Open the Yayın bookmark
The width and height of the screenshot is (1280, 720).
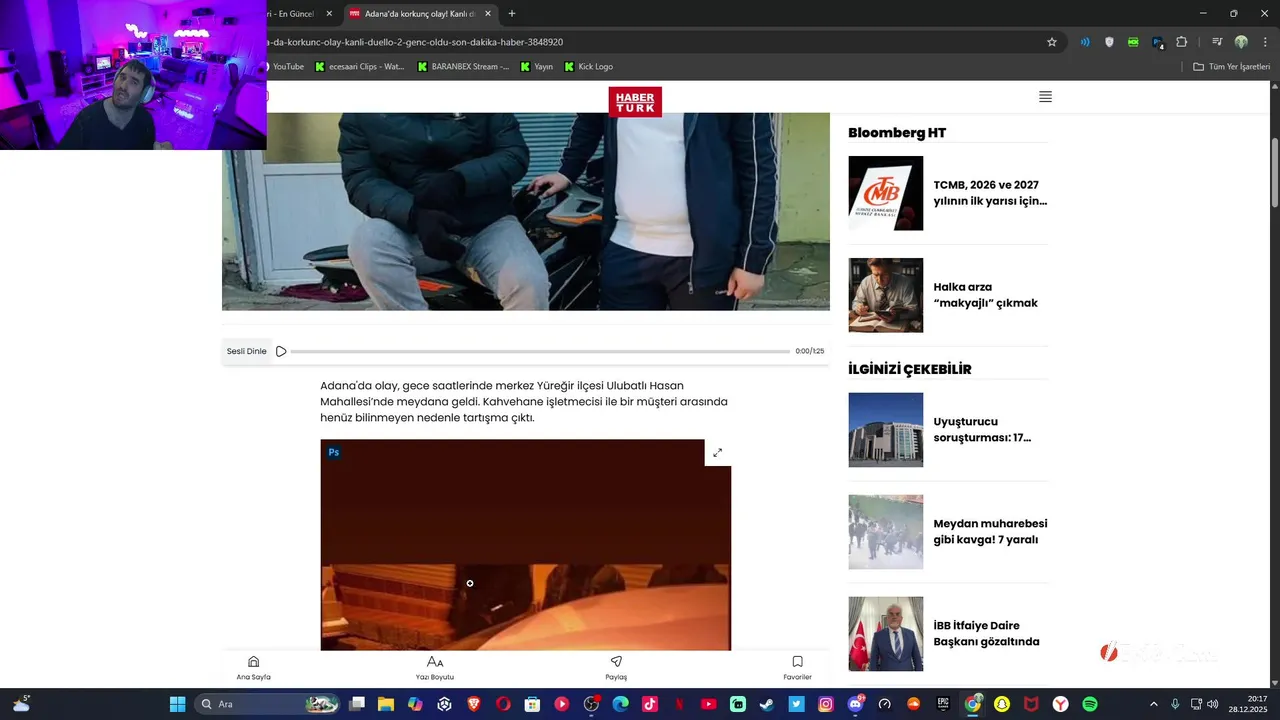[535, 67]
